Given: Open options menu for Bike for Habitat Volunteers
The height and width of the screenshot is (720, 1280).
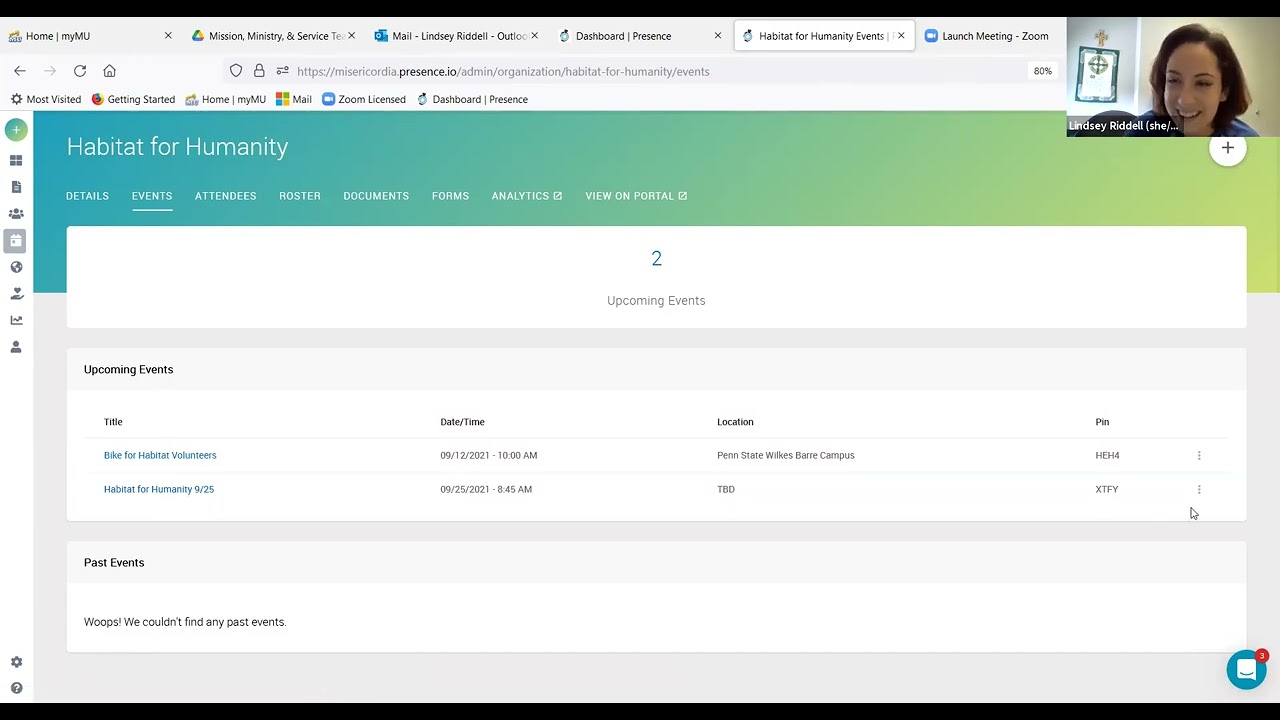Looking at the screenshot, I should pyautogui.click(x=1199, y=455).
